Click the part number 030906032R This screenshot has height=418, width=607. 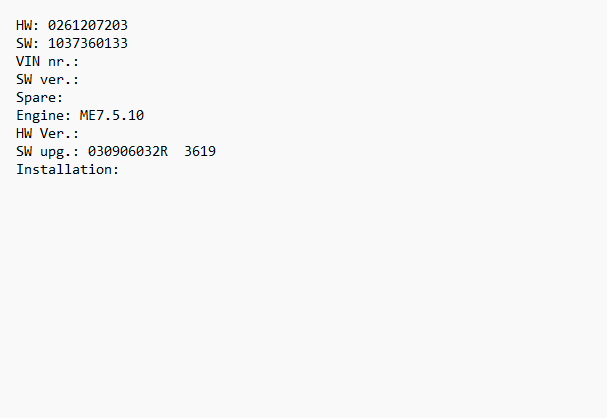pos(128,151)
